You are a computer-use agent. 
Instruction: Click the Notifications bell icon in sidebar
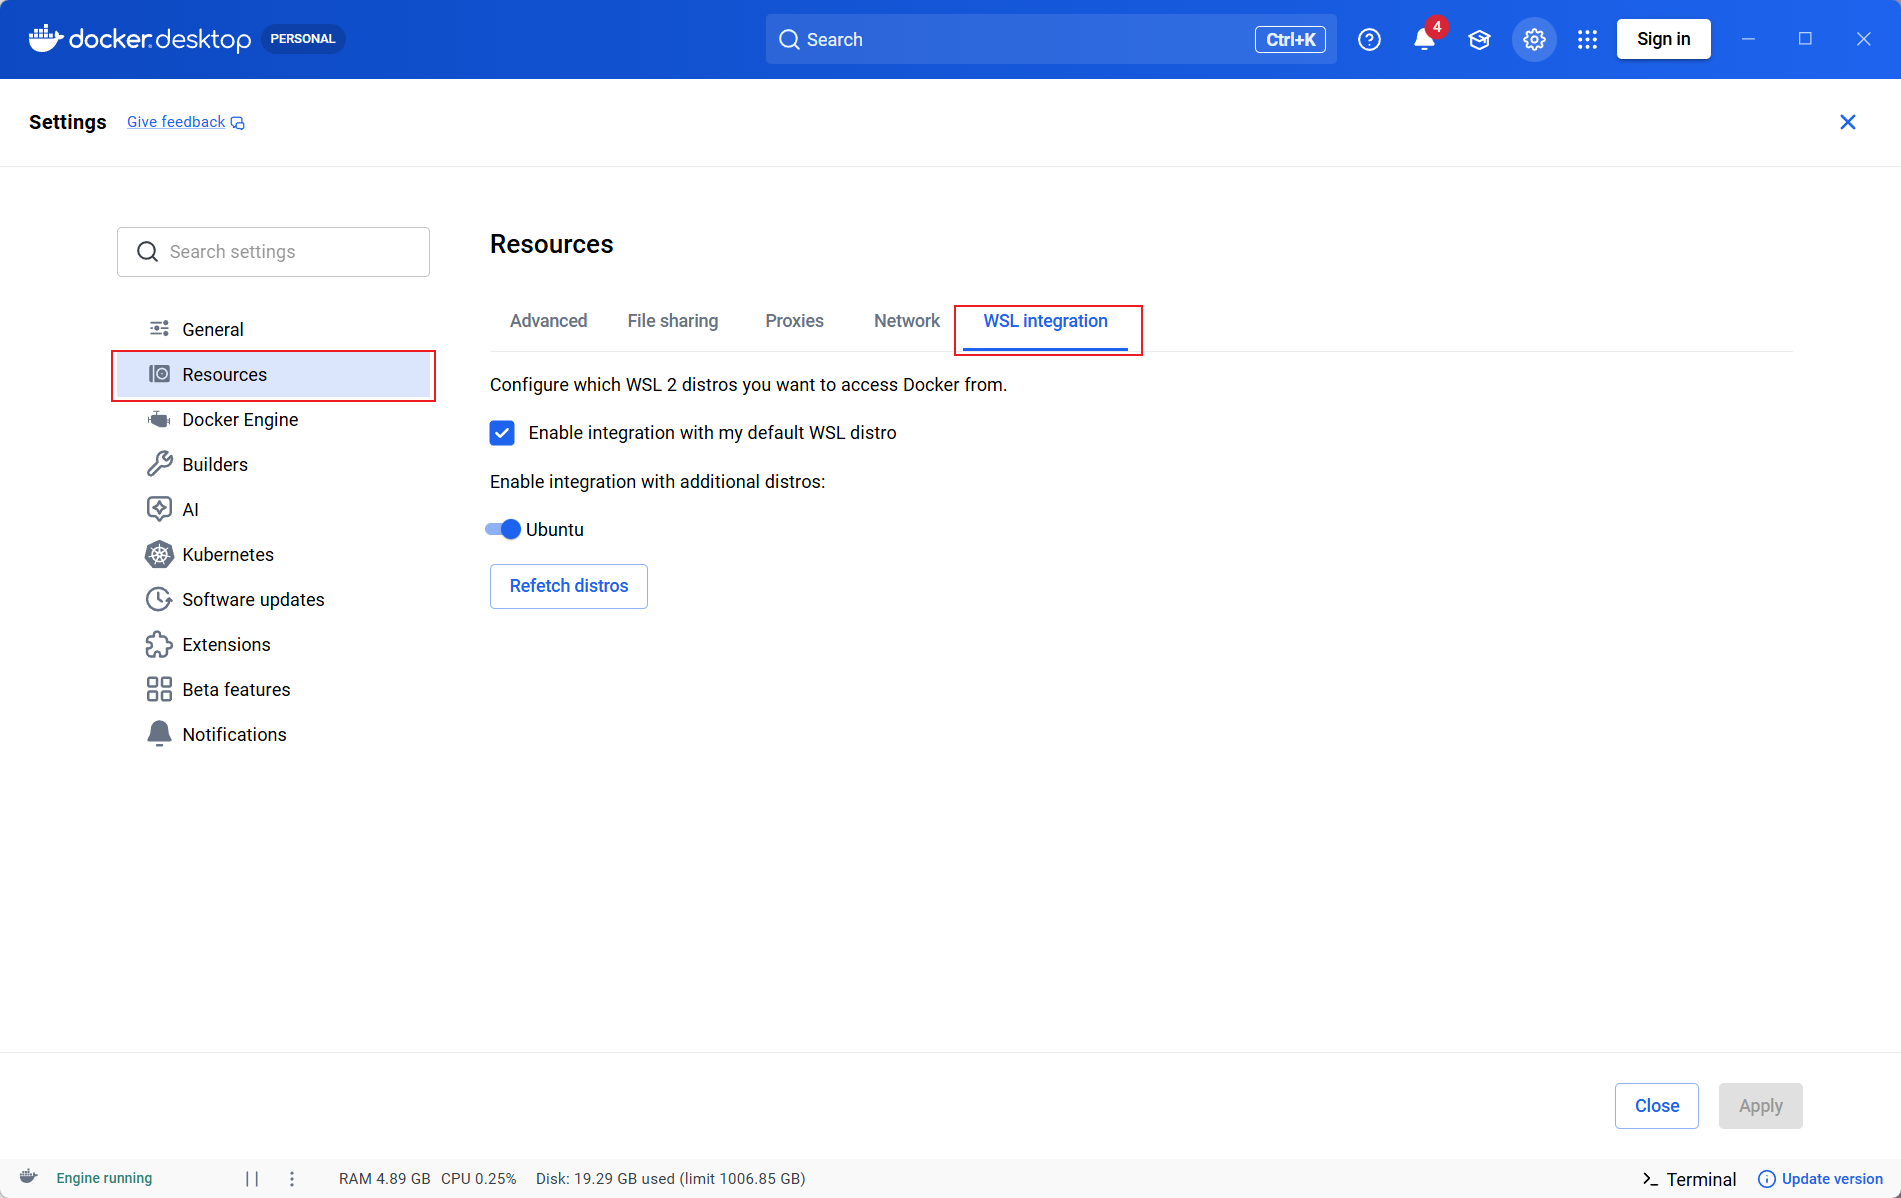tap(159, 734)
